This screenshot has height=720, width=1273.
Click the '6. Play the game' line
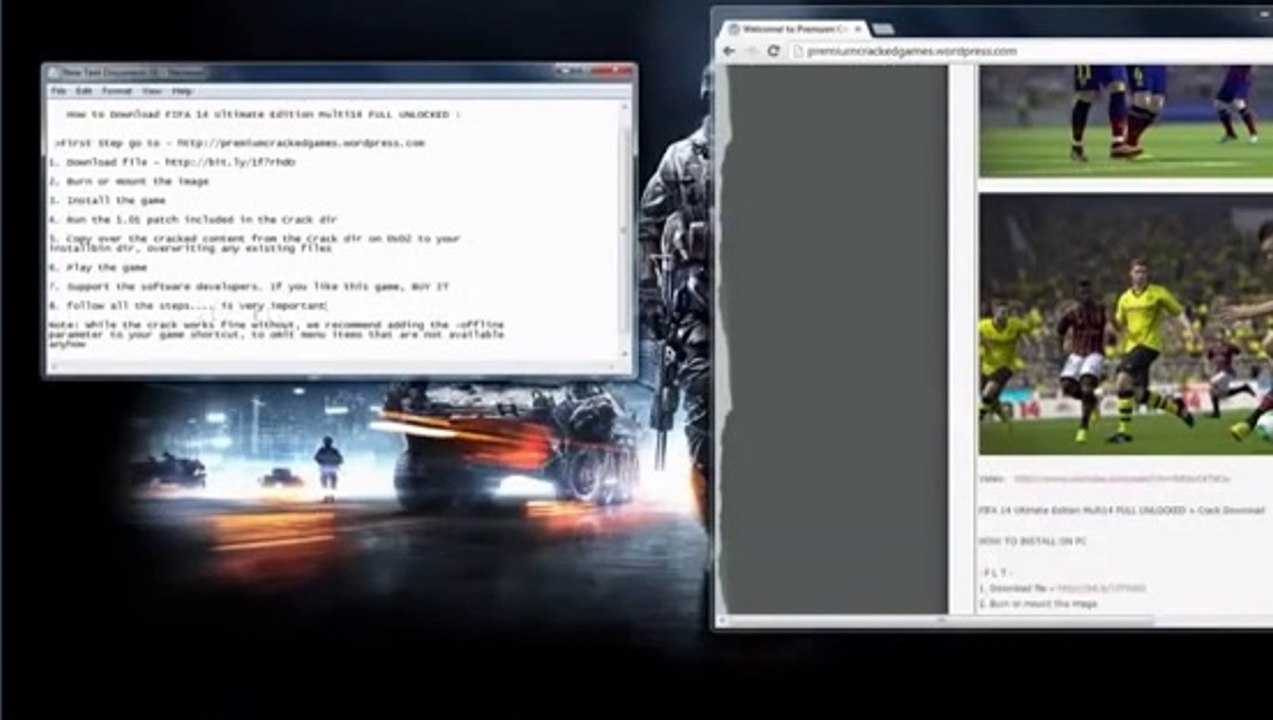98,267
